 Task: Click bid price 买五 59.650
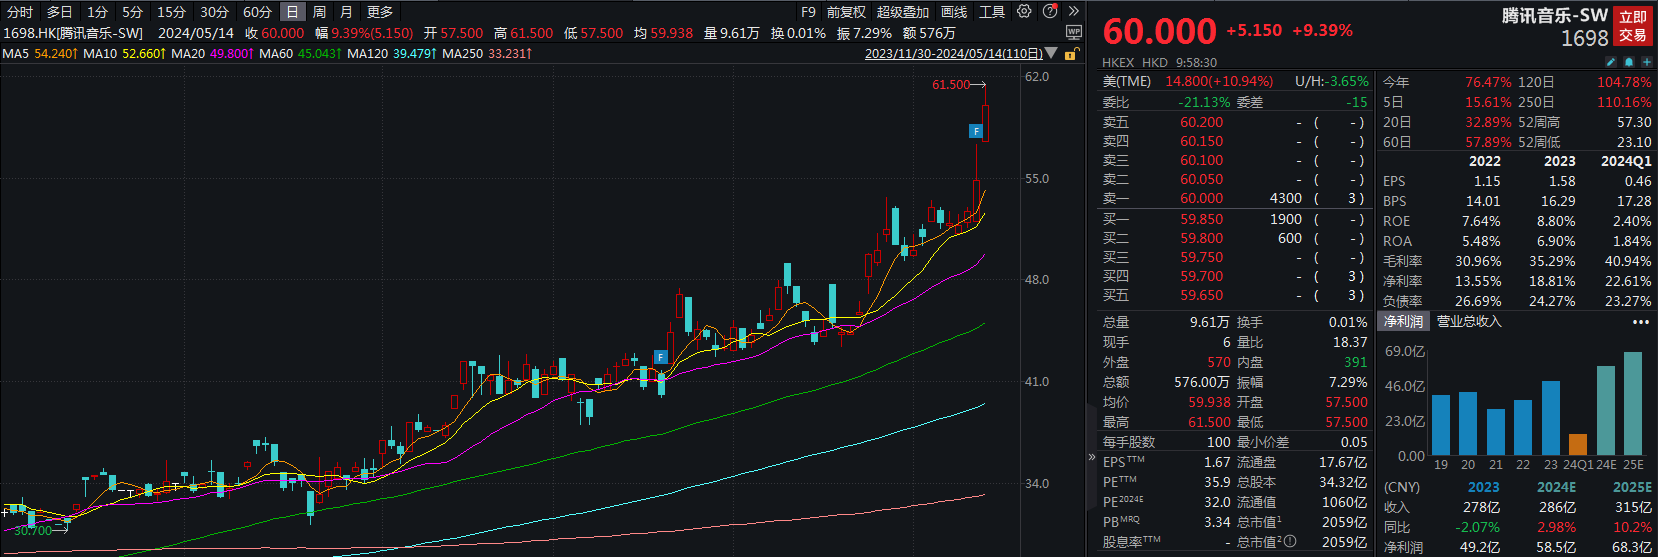(x=1201, y=295)
